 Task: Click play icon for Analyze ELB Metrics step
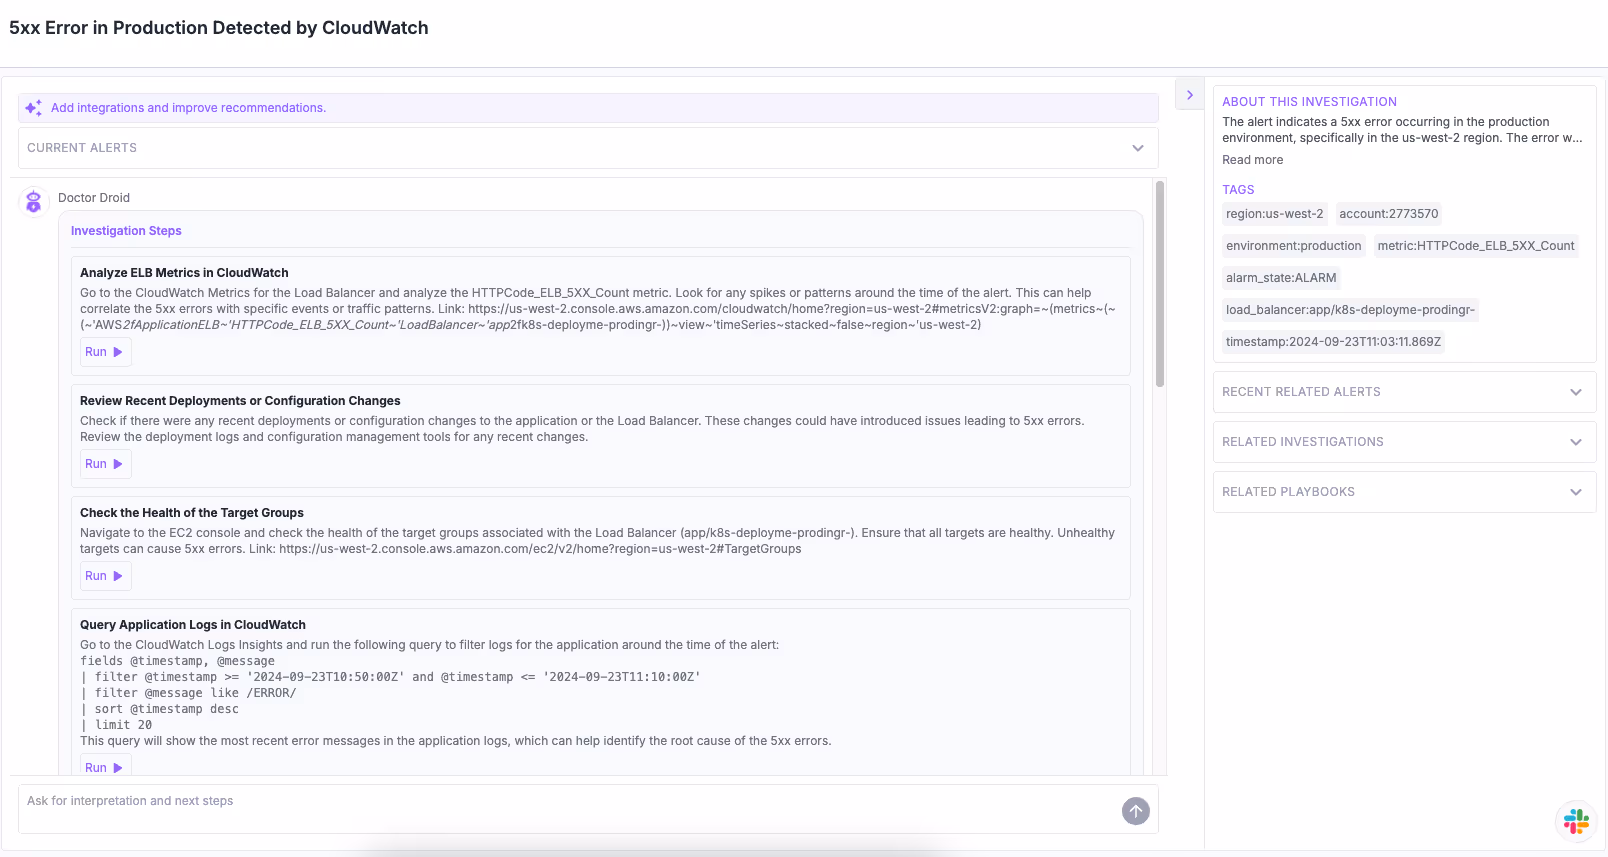(118, 352)
